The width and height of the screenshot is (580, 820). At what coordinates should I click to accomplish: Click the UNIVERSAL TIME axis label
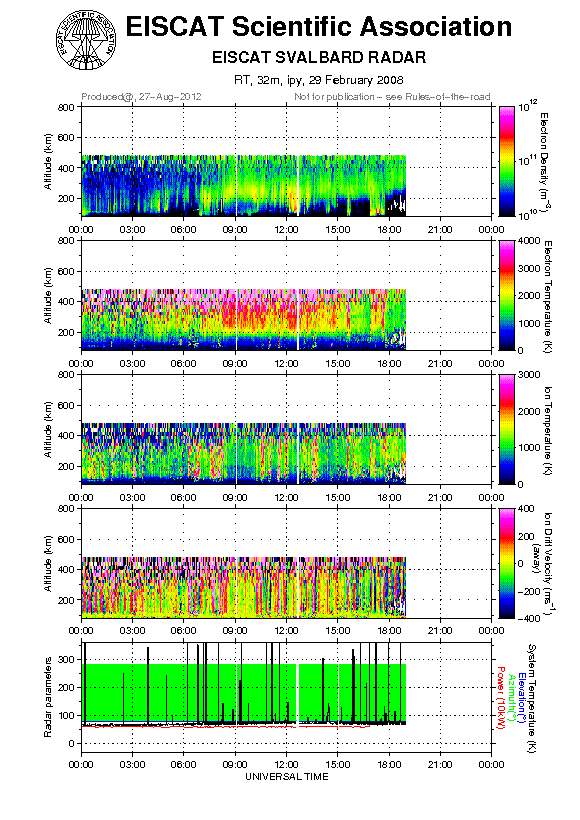pos(287,777)
